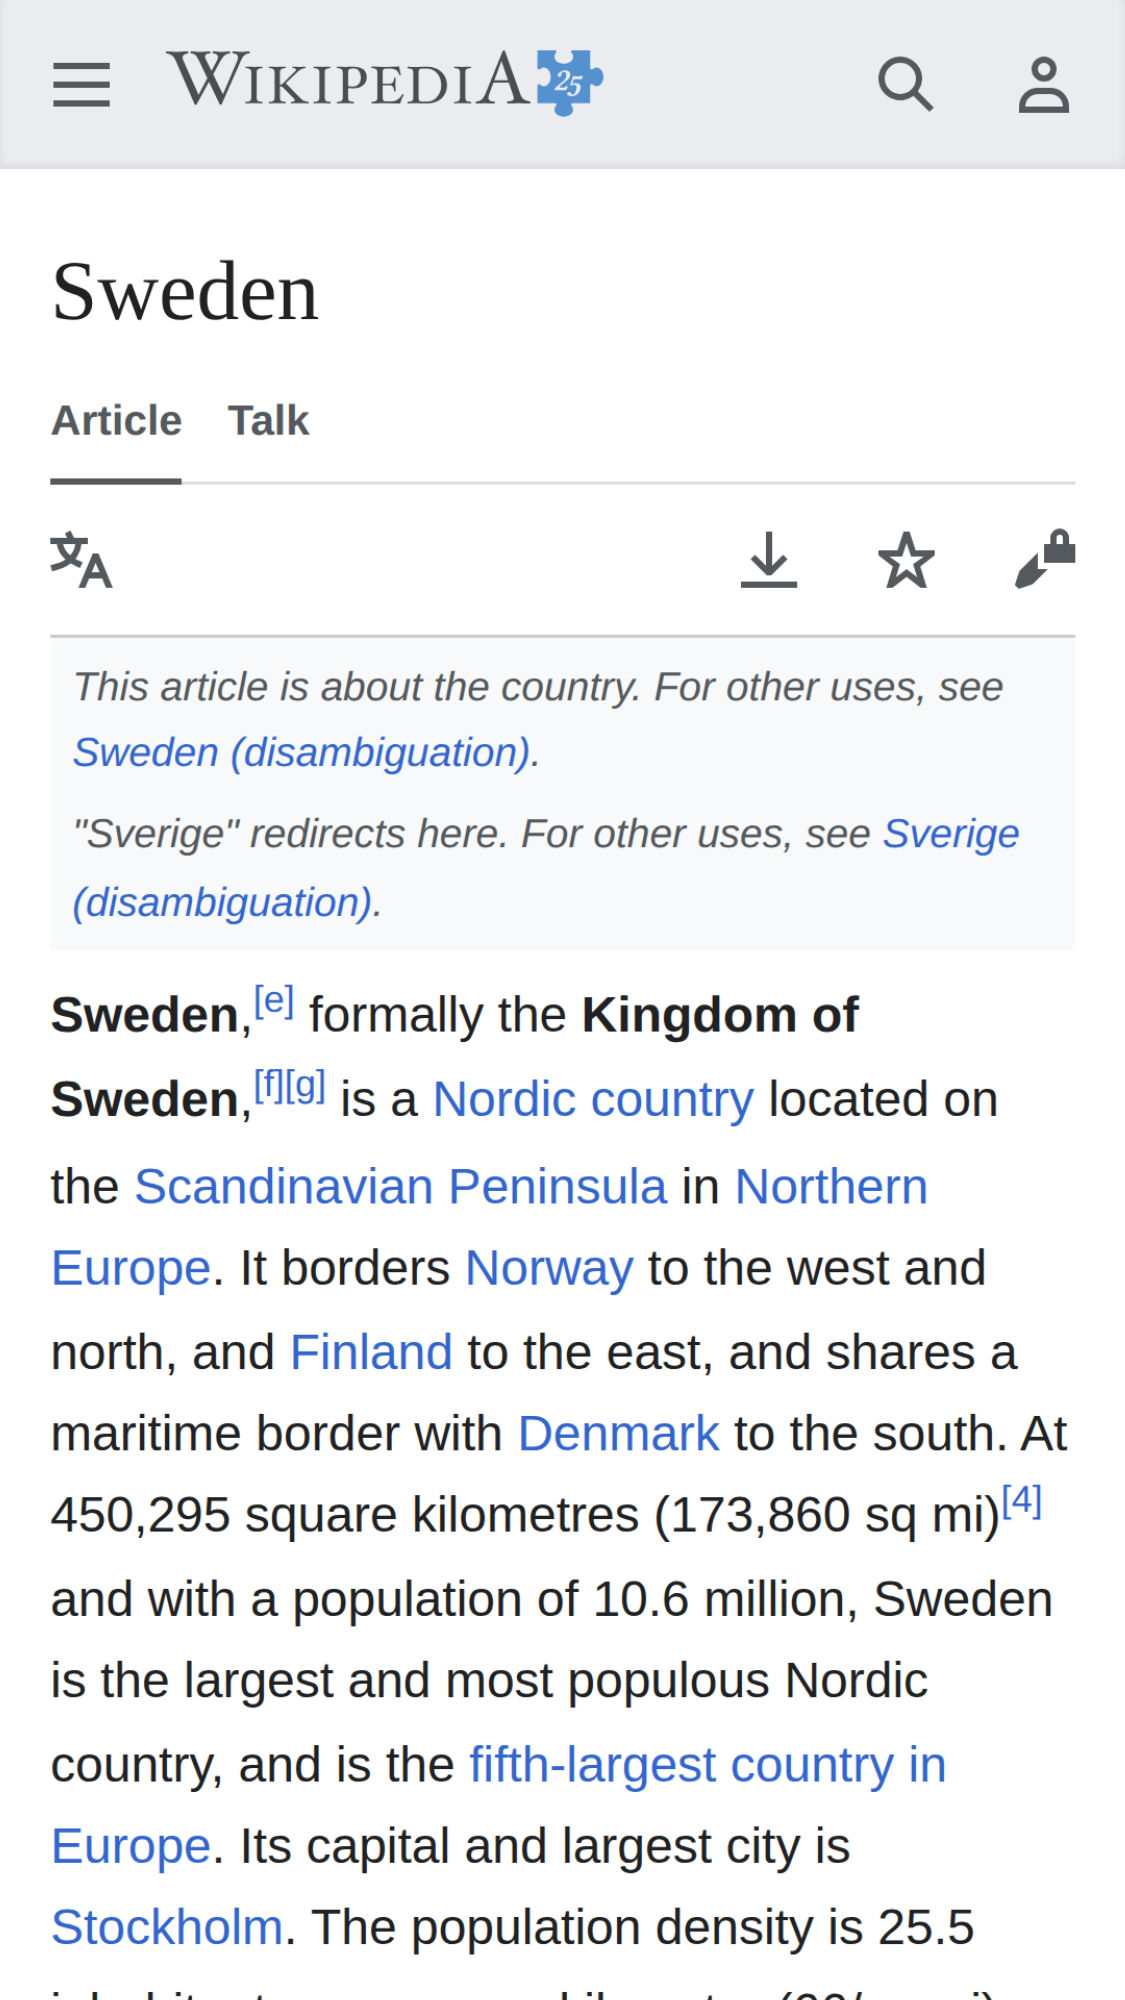1125x2000 pixels.
Task: Open the Sverige (disambiguation) link
Action: point(546,868)
